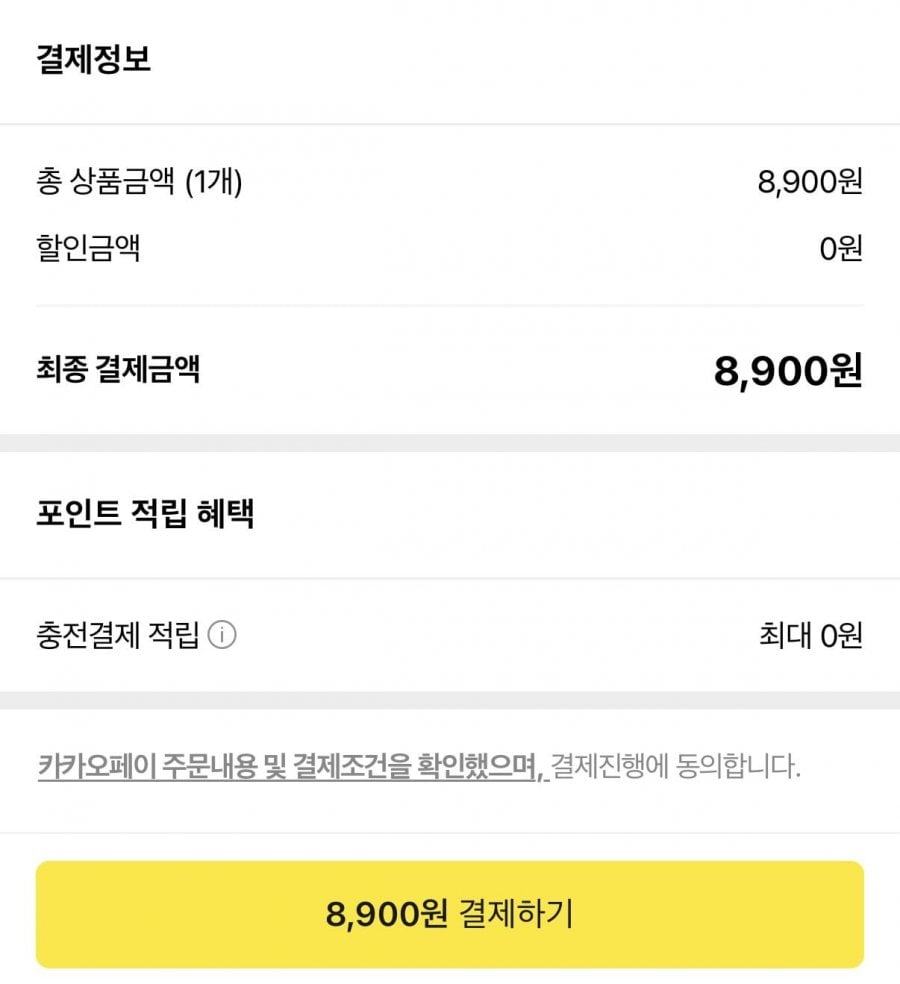The width and height of the screenshot is (900, 984).
Task: Click the 8,900원 total product amount value
Action: (x=809, y=182)
